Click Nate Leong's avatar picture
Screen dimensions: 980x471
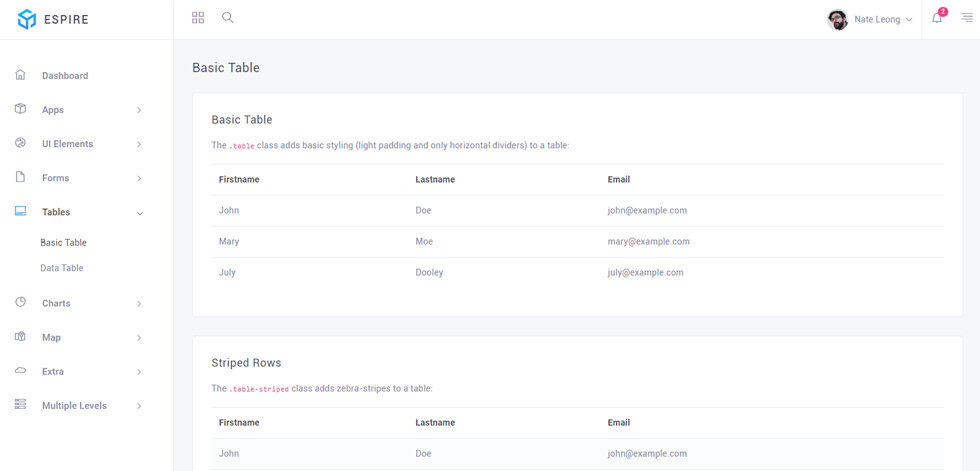point(838,19)
